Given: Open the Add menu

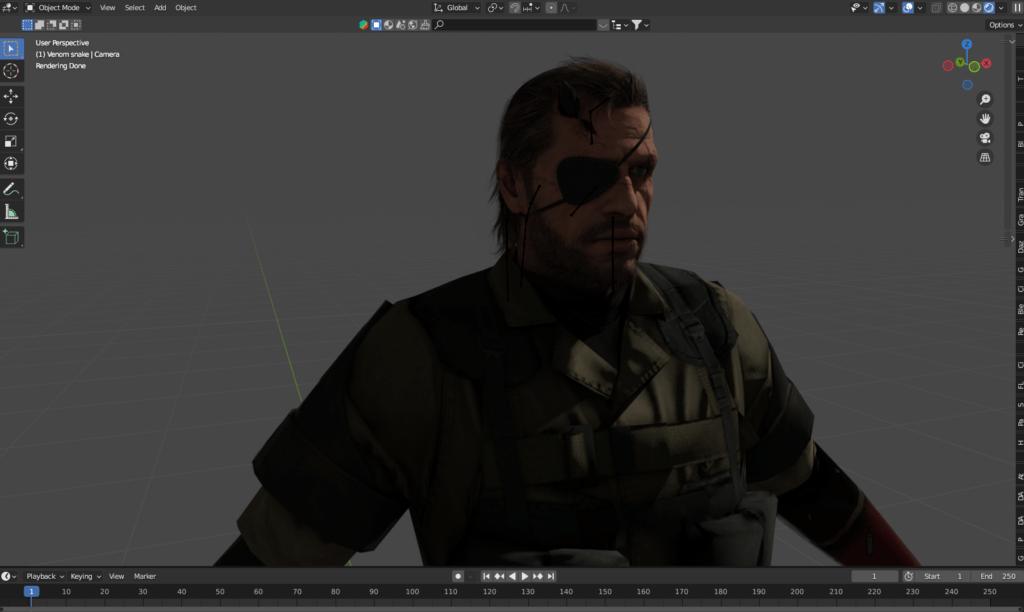Looking at the screenshot, I should (160, 7).
